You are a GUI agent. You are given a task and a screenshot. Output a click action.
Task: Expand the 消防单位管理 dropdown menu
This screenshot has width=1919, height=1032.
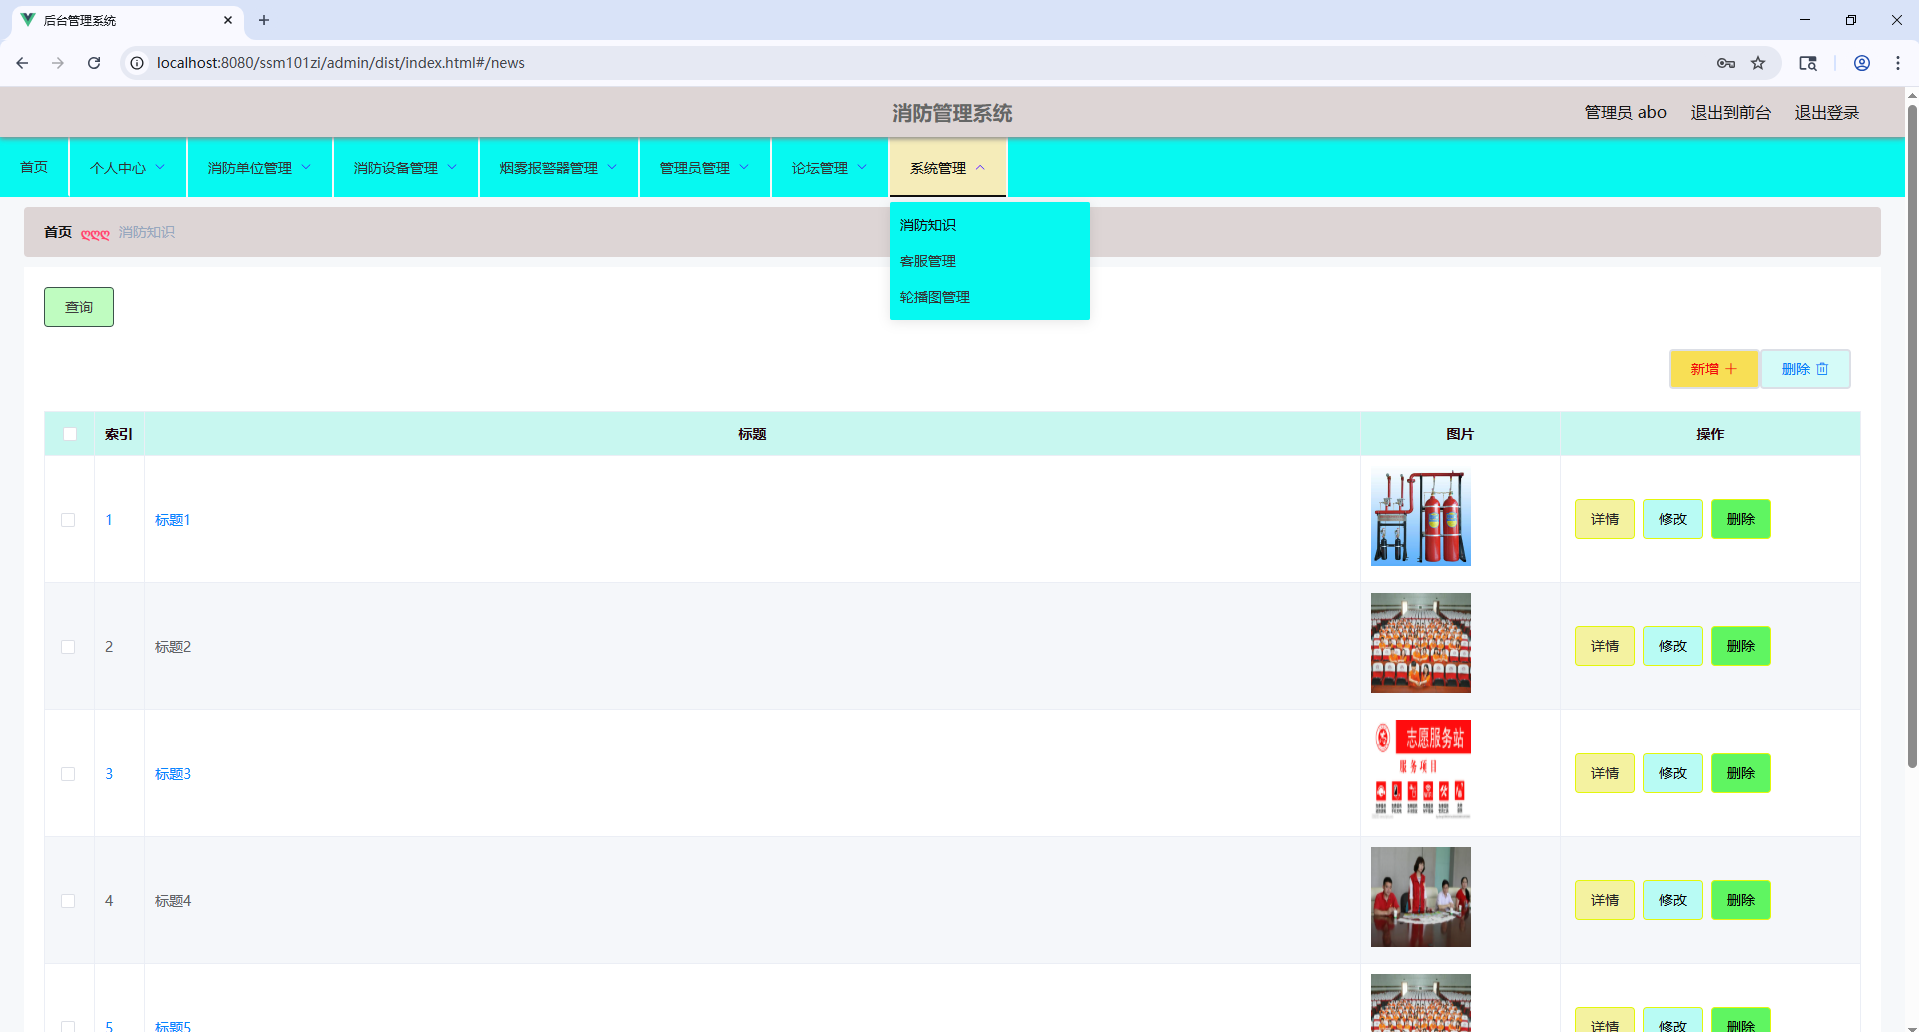point(260,168)
